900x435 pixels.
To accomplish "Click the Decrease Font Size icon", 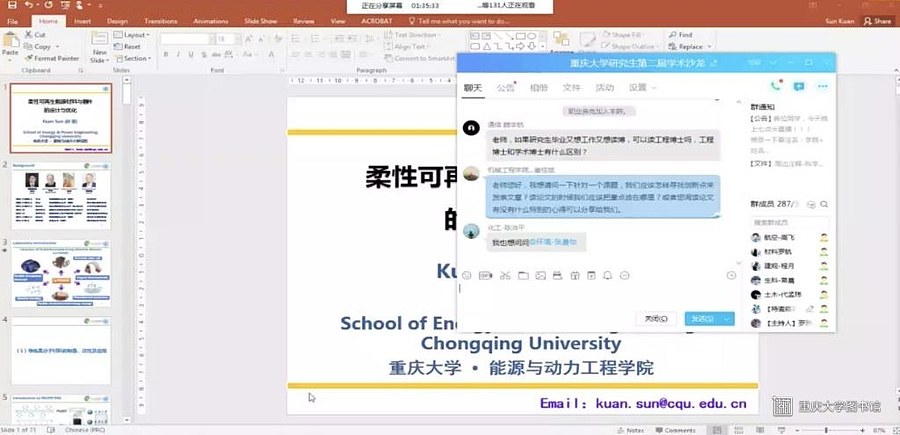I will pos(261,39).
